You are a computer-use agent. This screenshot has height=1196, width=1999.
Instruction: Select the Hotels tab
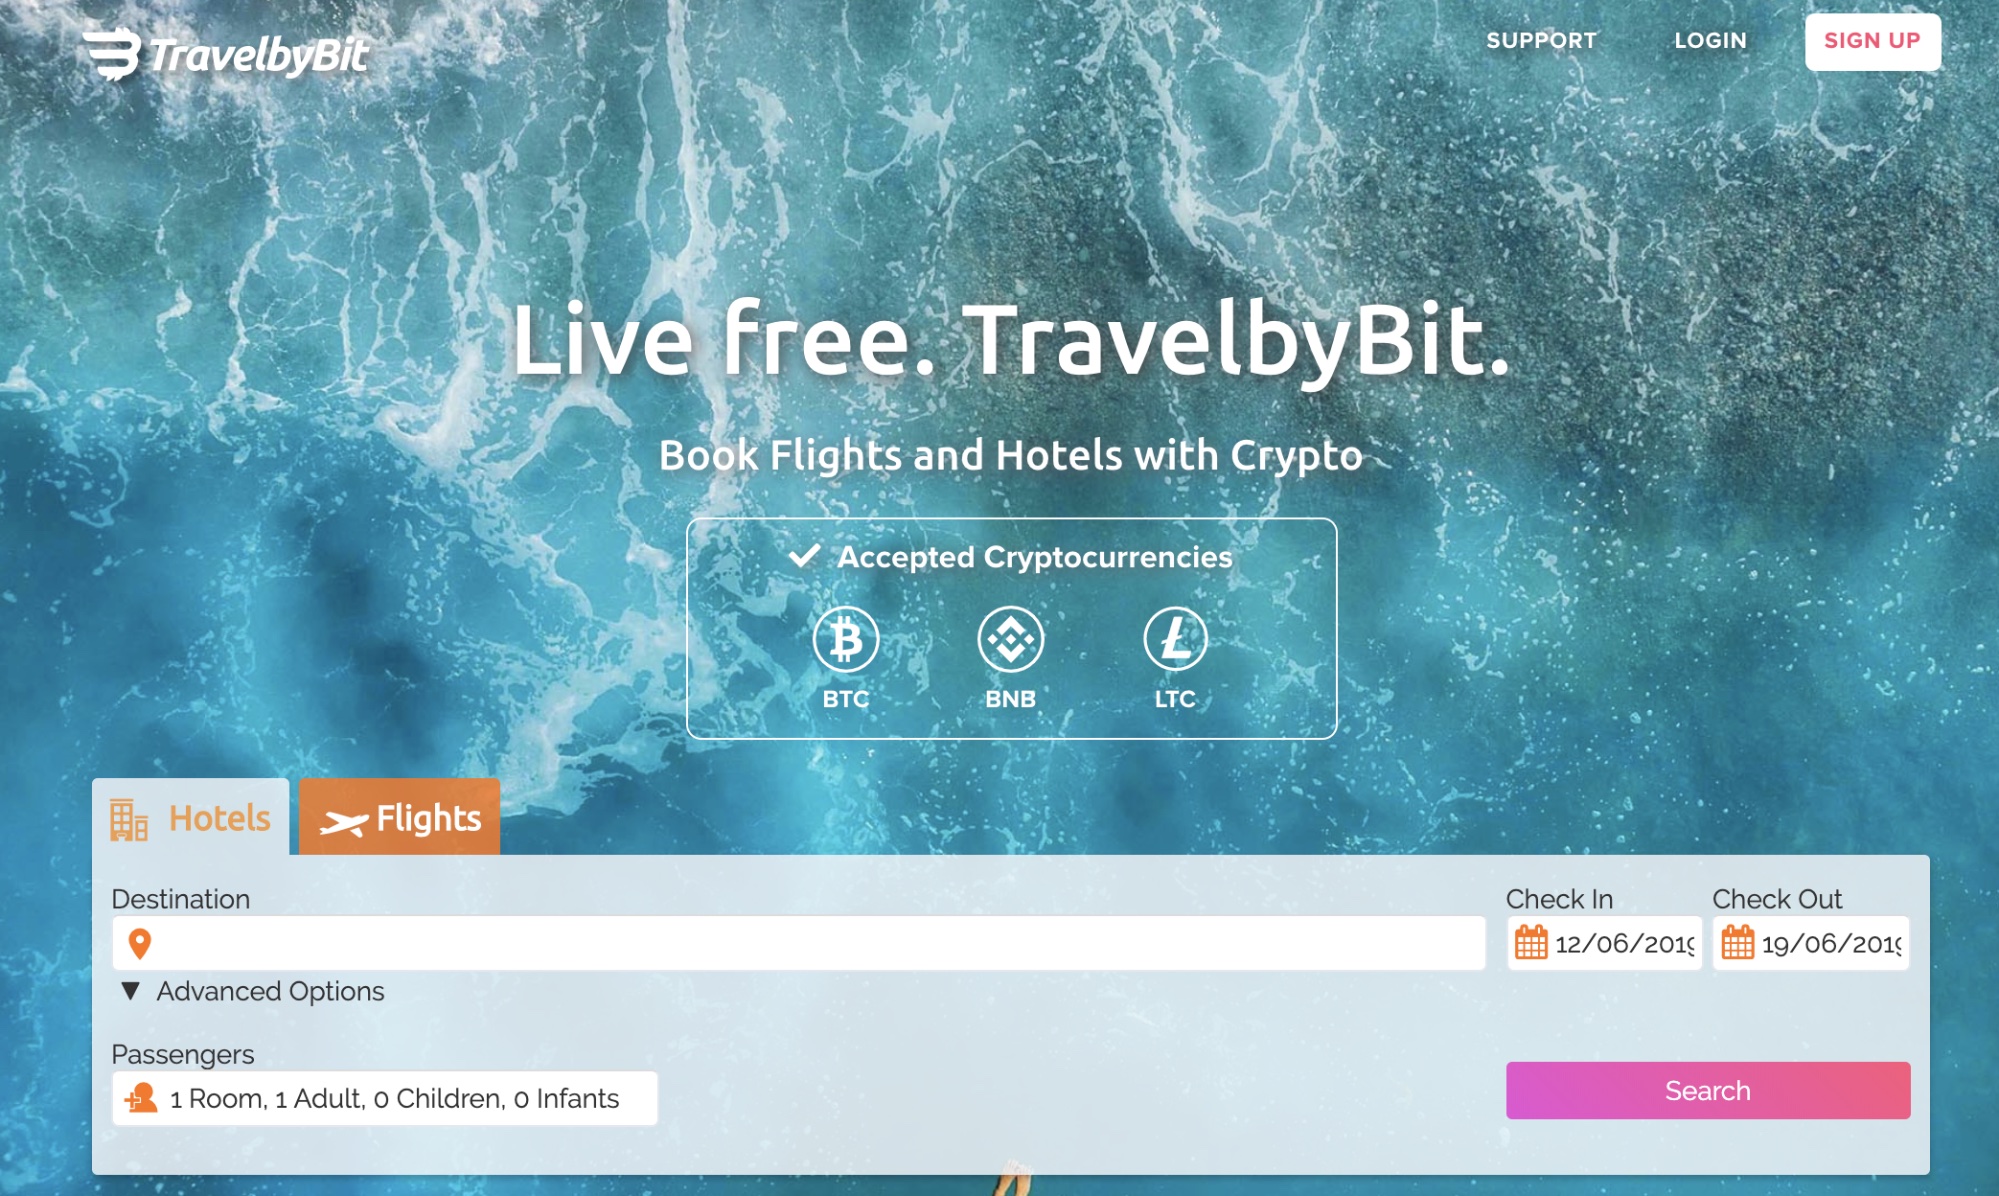[x=190, y=817]
